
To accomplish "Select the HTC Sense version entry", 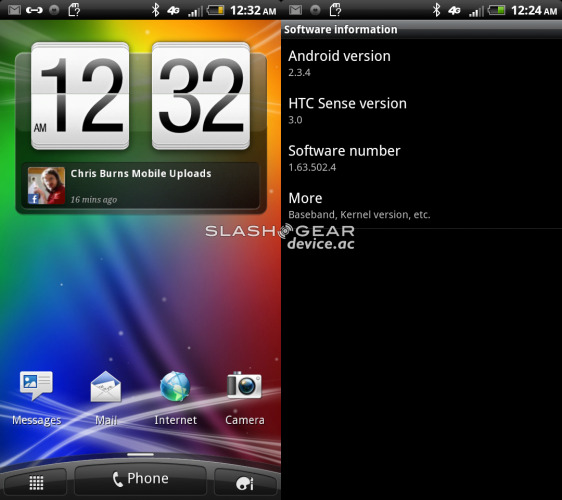I will 422,110.
